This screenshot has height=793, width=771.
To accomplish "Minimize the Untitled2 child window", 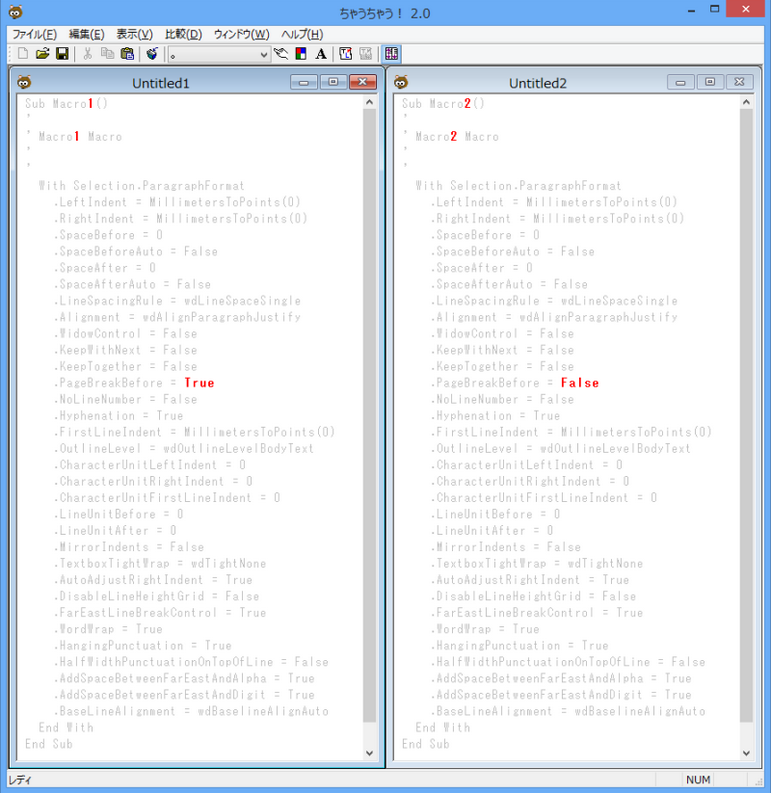I will 681,82.
